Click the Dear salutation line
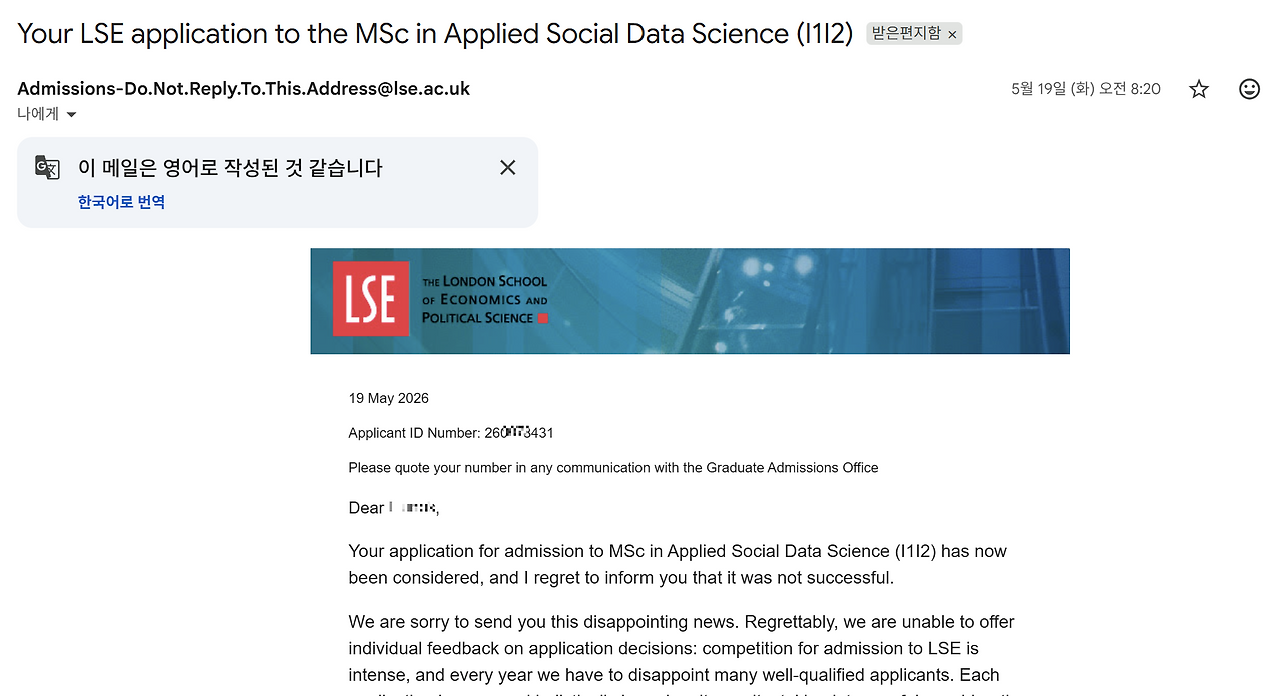This screenshot has height=696, width=1280. [394, 508]
